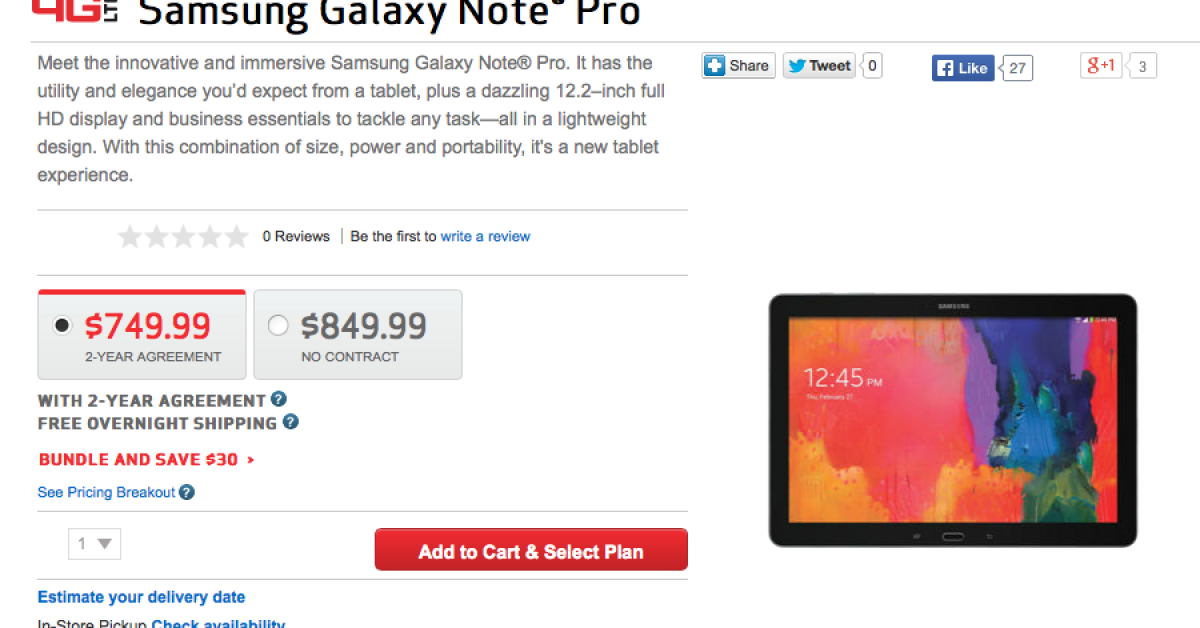This screenshot has height=628, width=1200.
Task: Click Estimate your delivery date link
Action: [141, 597]
